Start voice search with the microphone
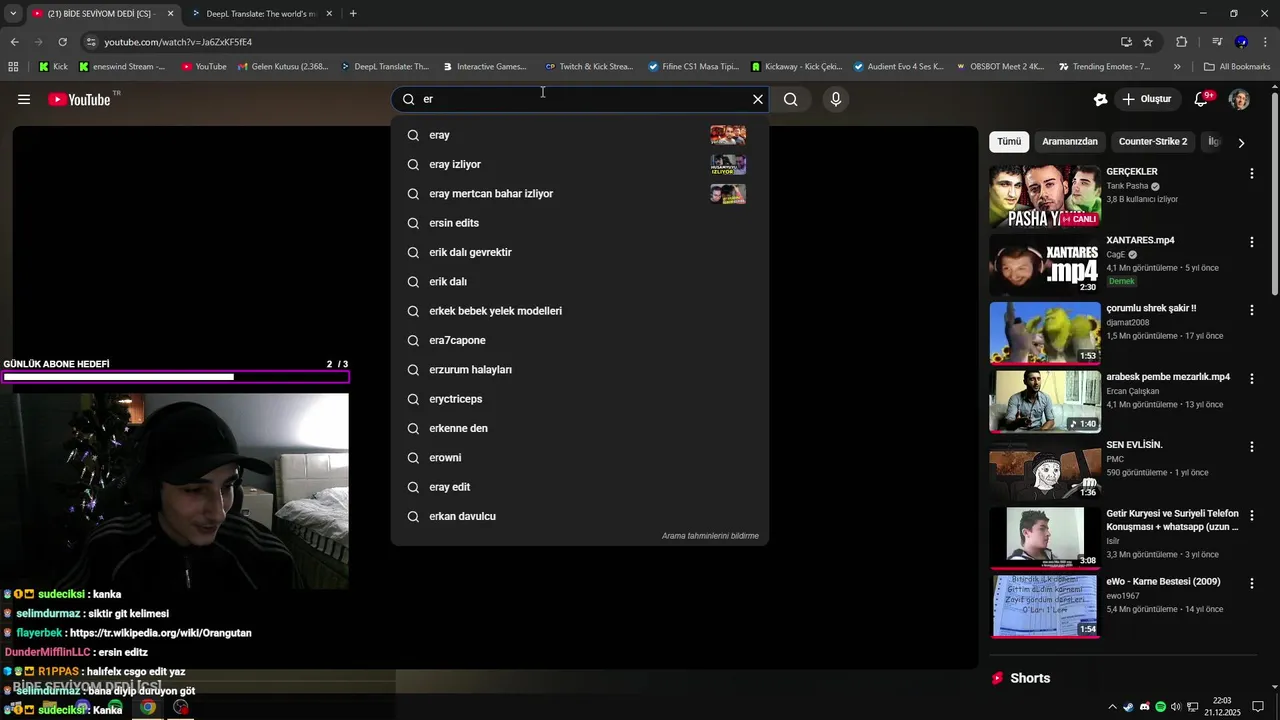 tap(836, 99)
